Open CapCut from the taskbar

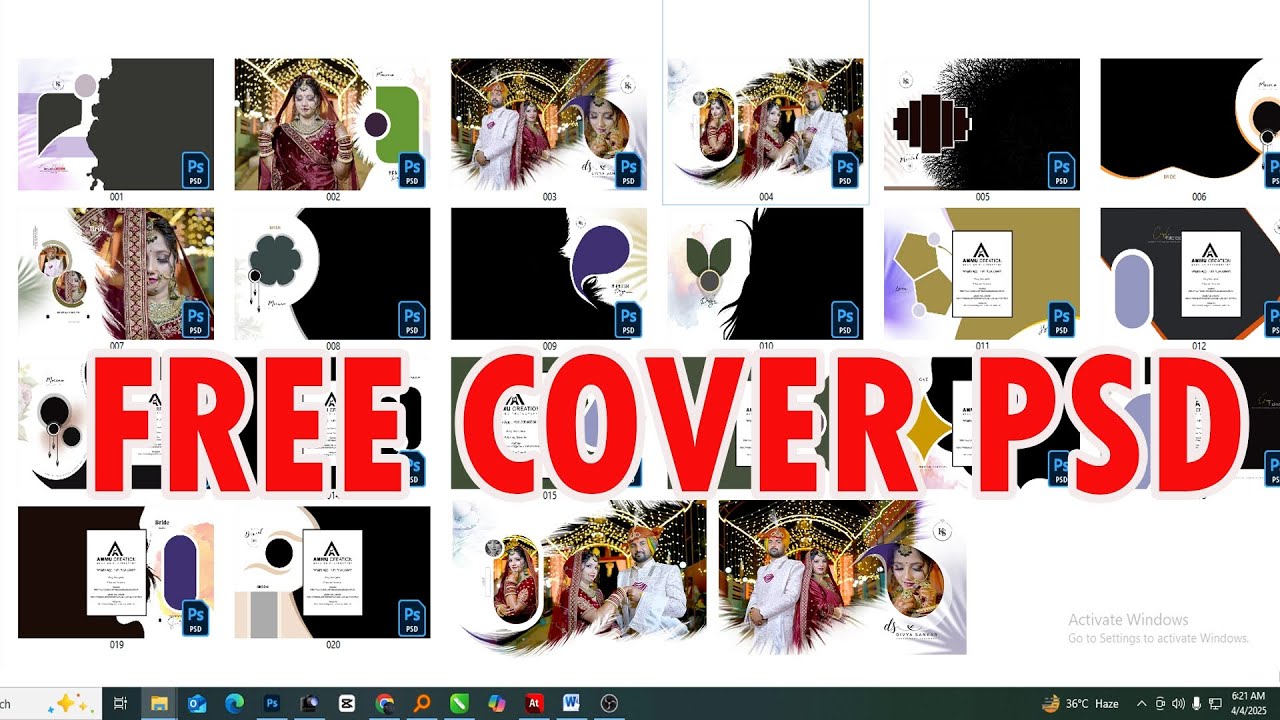pyautogui.click(x=347, y=704)
